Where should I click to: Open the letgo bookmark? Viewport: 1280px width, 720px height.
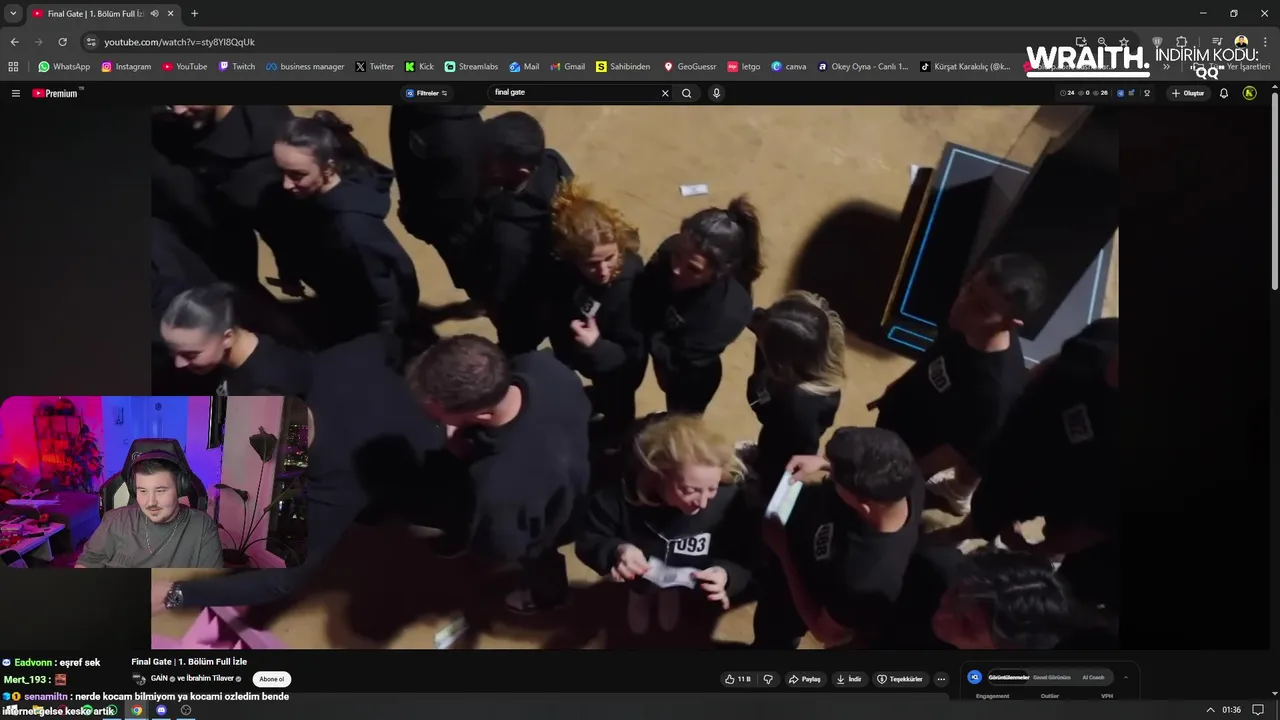(744, 67)
